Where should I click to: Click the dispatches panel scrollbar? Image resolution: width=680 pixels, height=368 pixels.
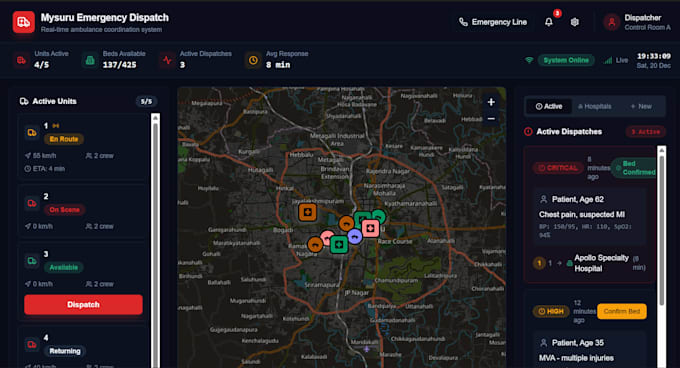point(661,257)
